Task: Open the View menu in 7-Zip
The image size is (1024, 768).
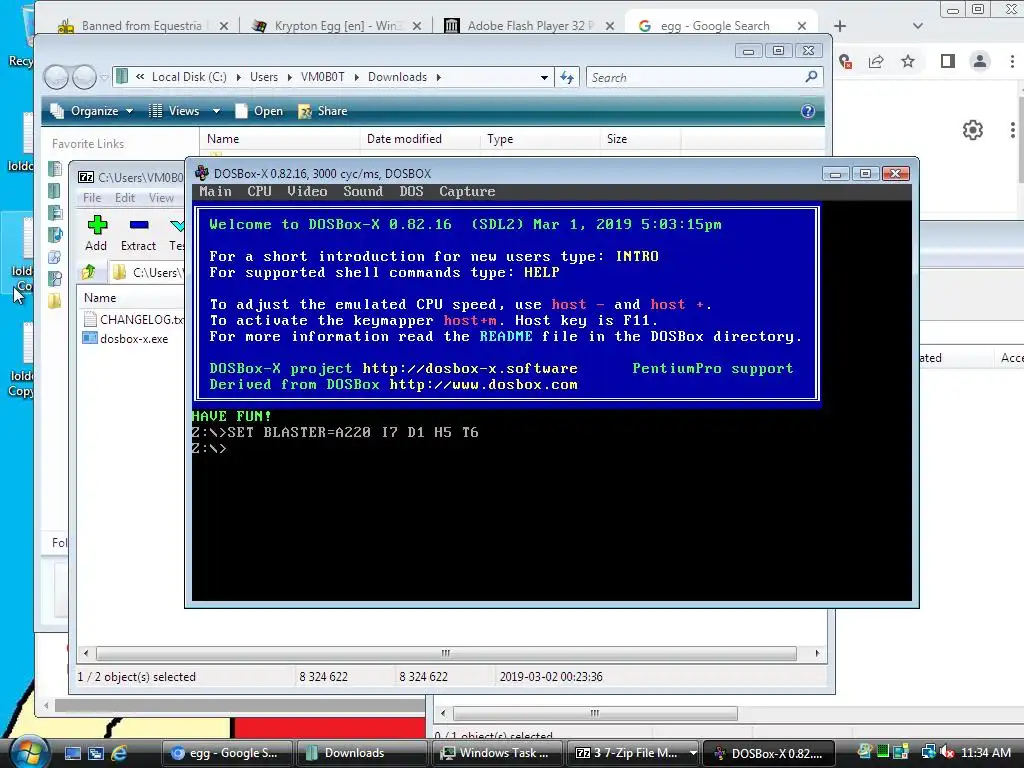Action: 161,197
